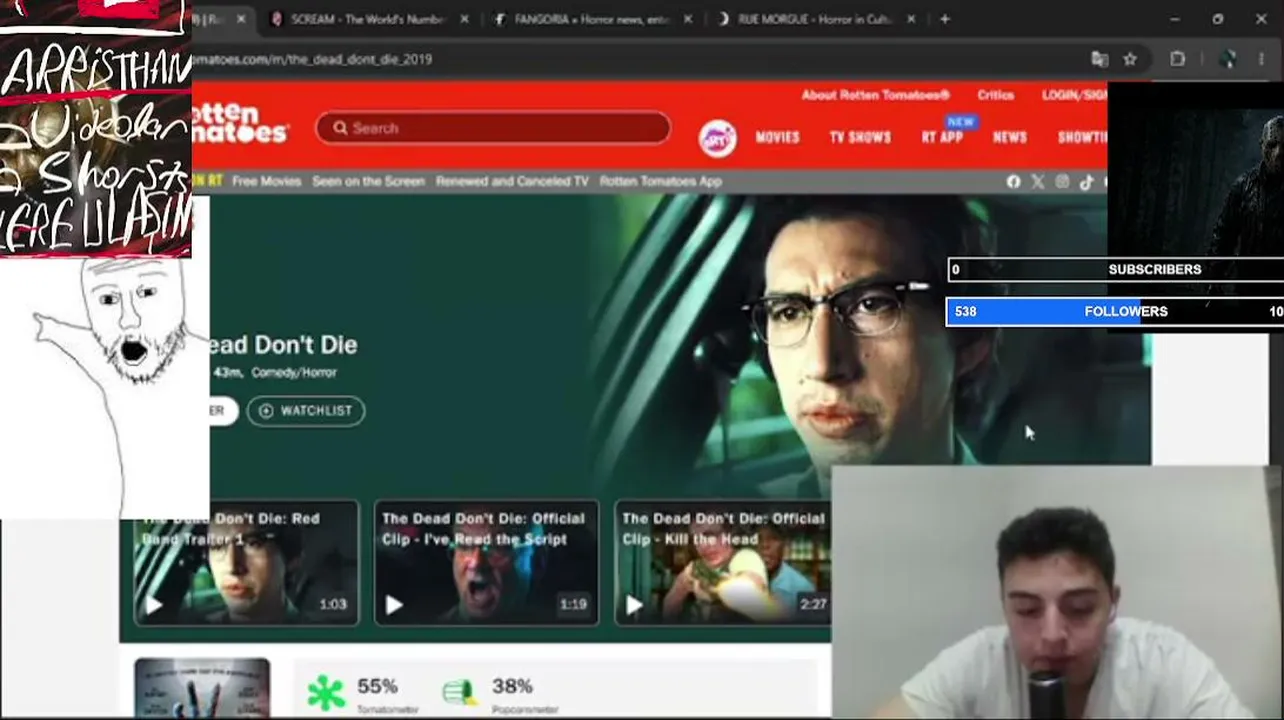Open the RT APP menu item
The image size is (1284, 720).
tap(942, 137)
